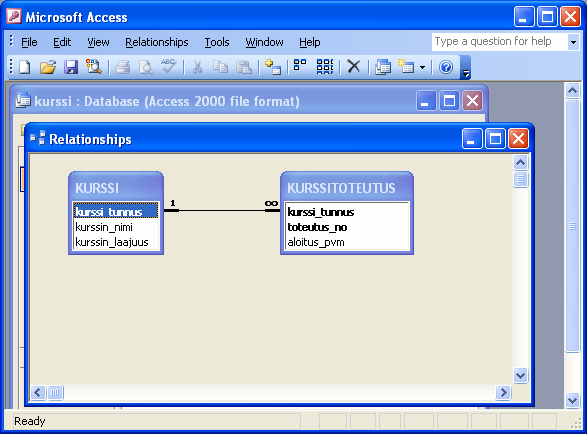Save the relationships layout with the floppy icon

click(x=71, y=67)
